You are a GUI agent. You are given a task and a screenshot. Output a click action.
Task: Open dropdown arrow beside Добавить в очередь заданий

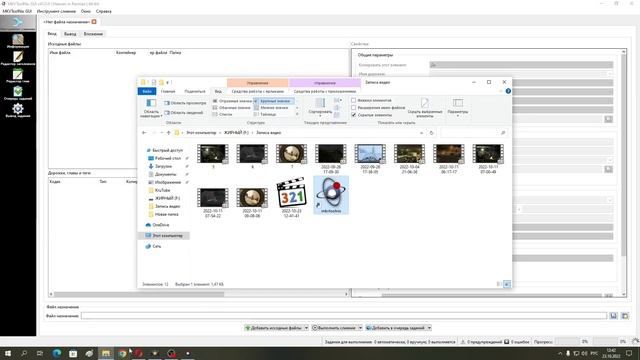coord(429,328)
